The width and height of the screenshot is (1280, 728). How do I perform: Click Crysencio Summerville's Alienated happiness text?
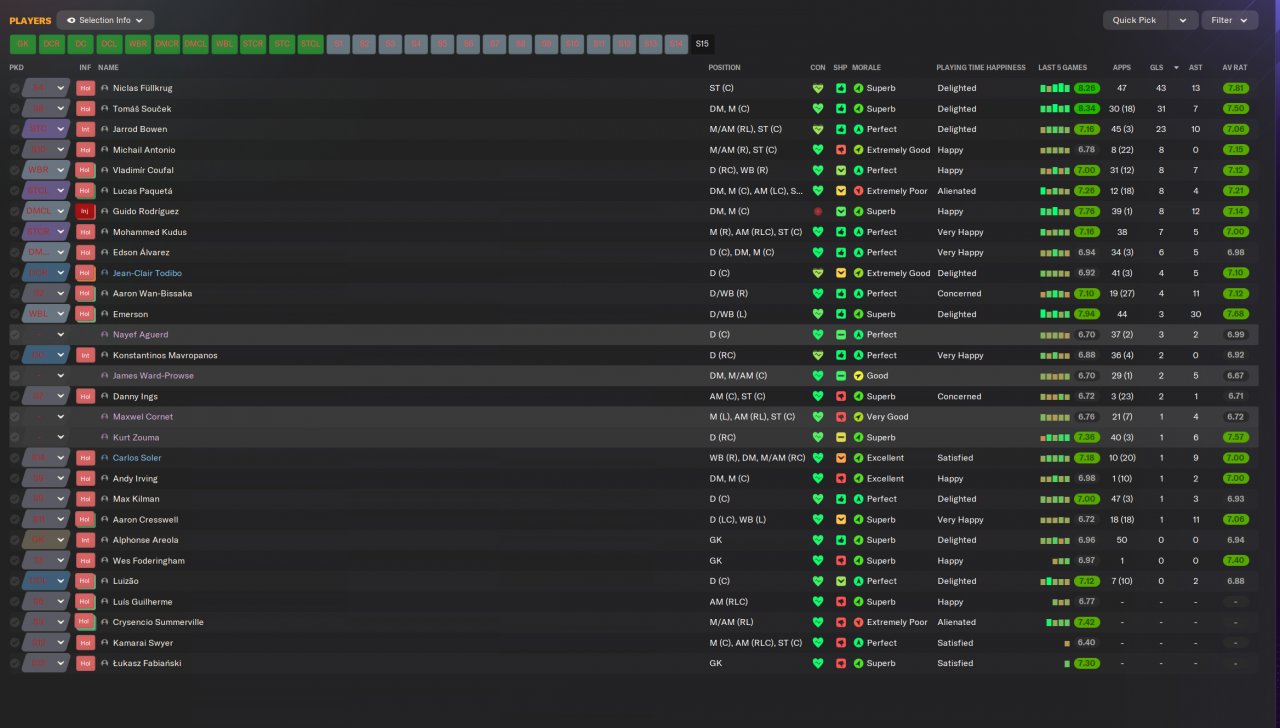[956, 622]
